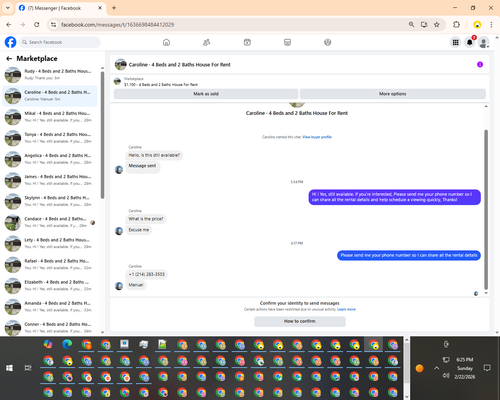Open the Conner conversation
The image size is (500, 400).
click(50, 327)
